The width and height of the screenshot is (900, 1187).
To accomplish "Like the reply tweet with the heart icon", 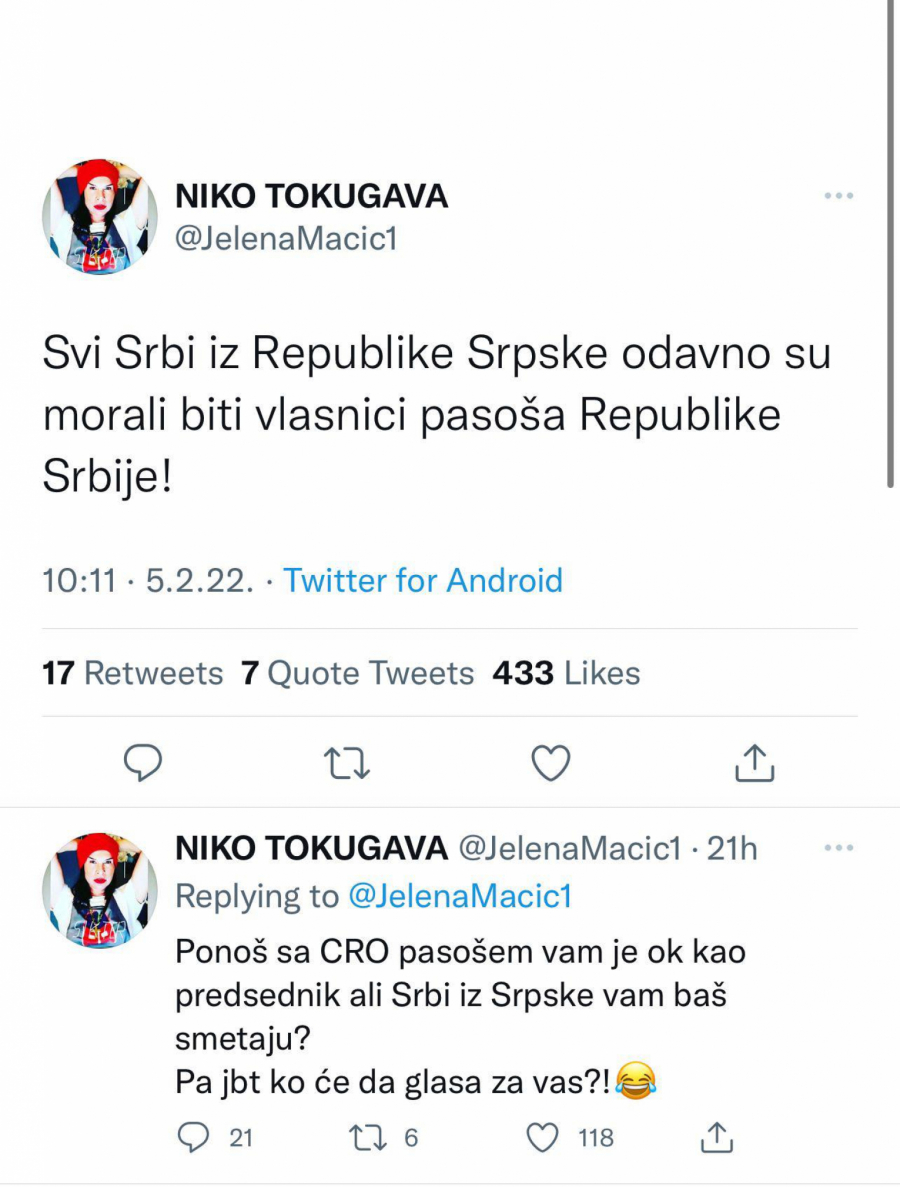I will tap(542, 1137).
